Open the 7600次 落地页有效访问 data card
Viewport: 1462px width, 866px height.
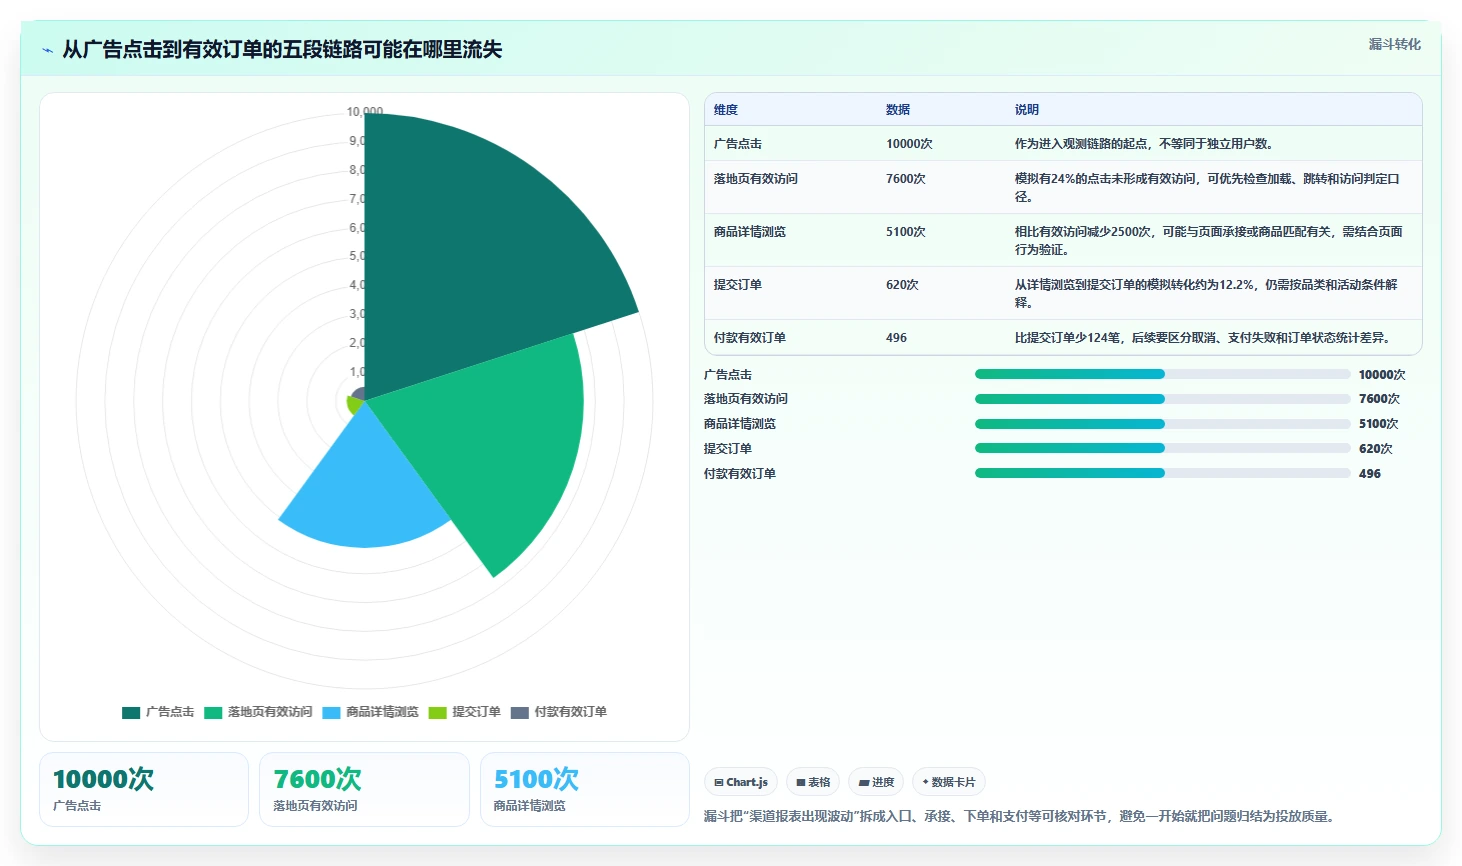pos(364,790)
